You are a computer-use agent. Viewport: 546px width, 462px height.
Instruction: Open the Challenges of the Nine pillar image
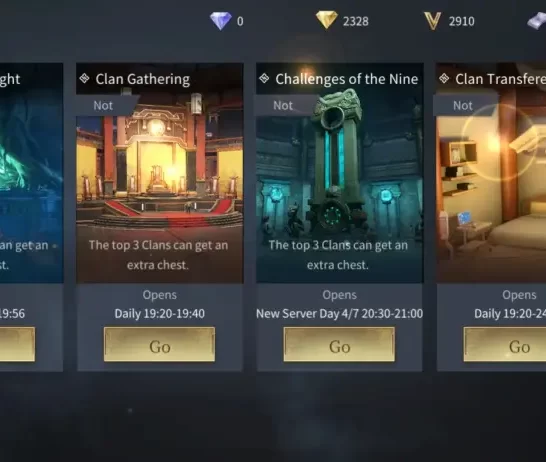coord(340,173)
